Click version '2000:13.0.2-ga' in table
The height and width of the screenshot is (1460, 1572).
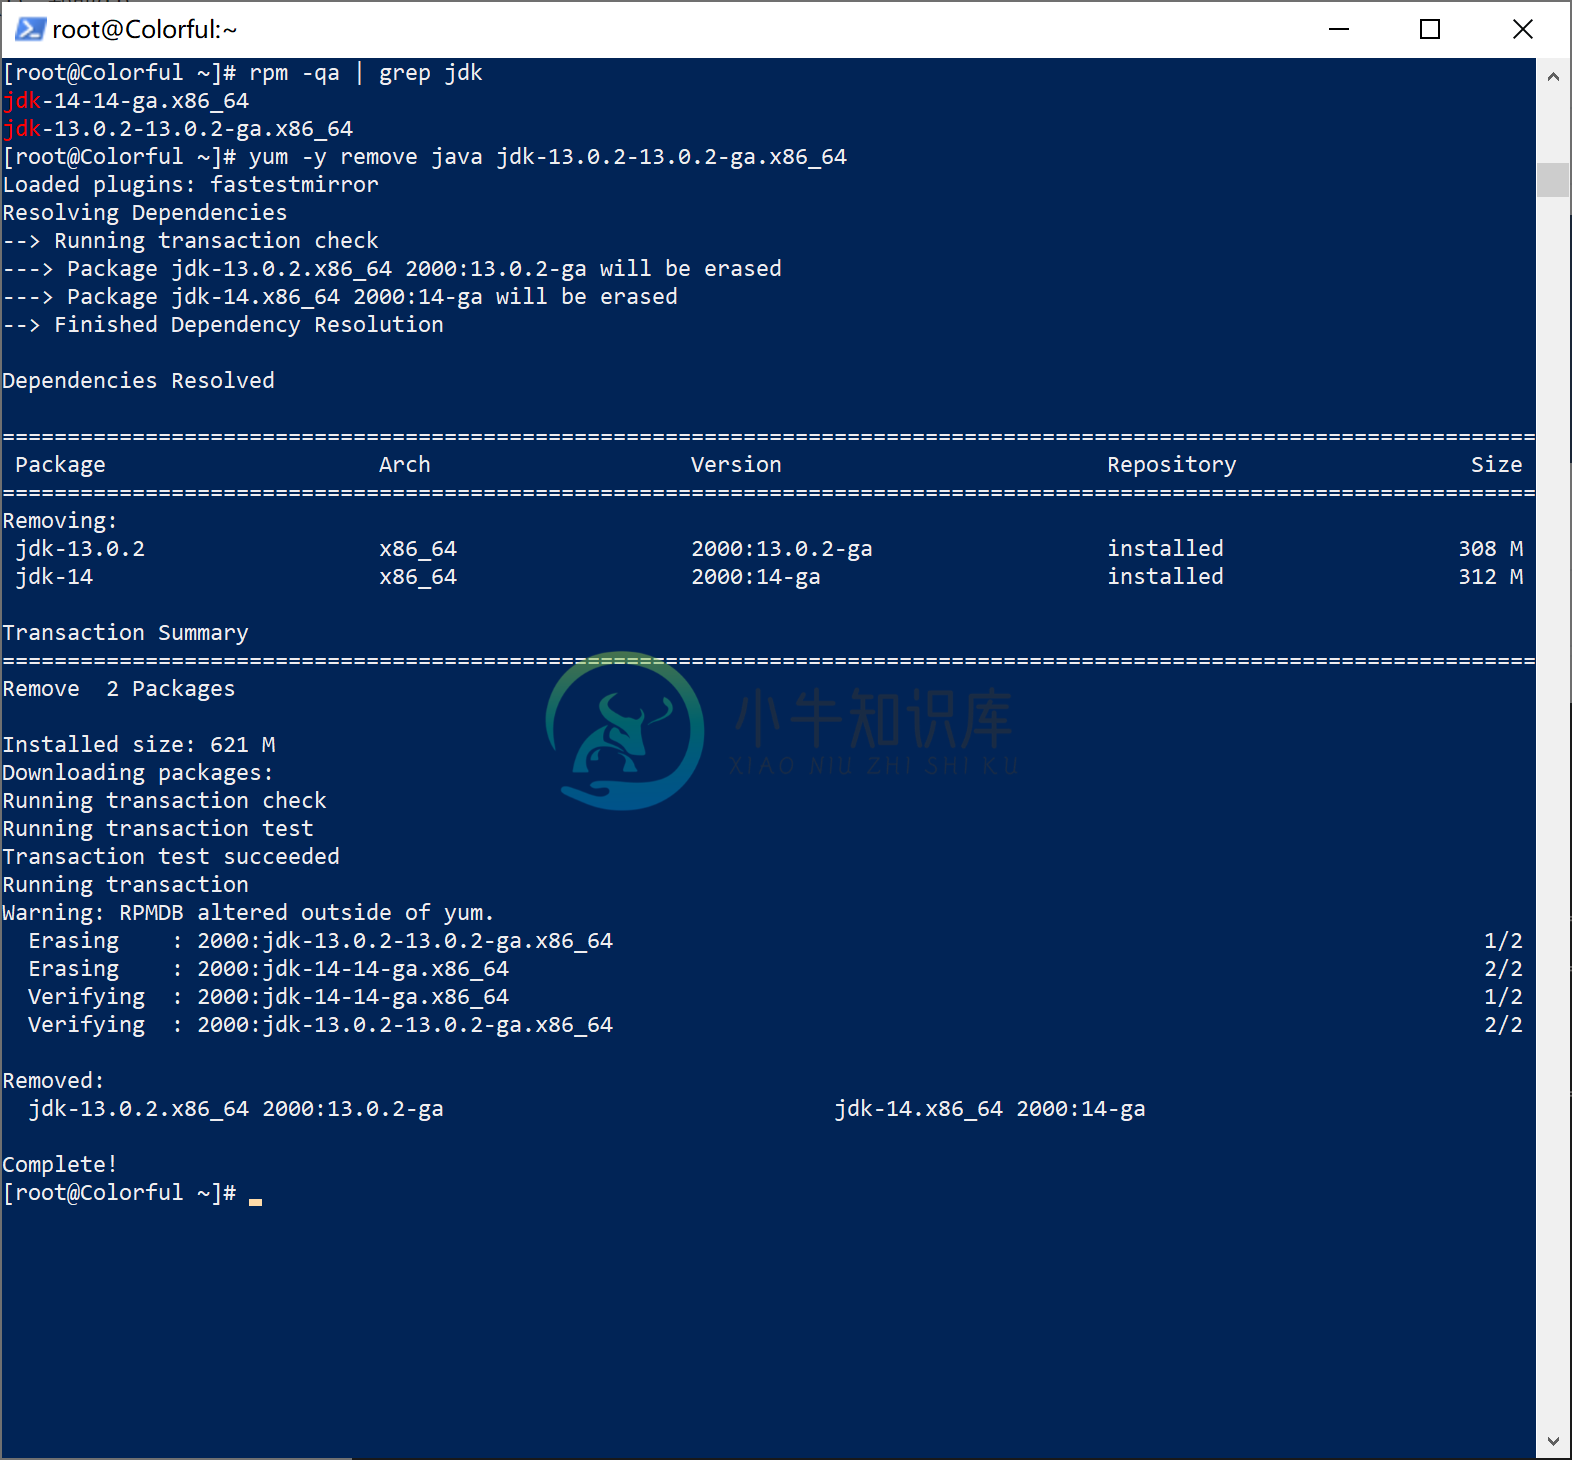tap(782, 549)
